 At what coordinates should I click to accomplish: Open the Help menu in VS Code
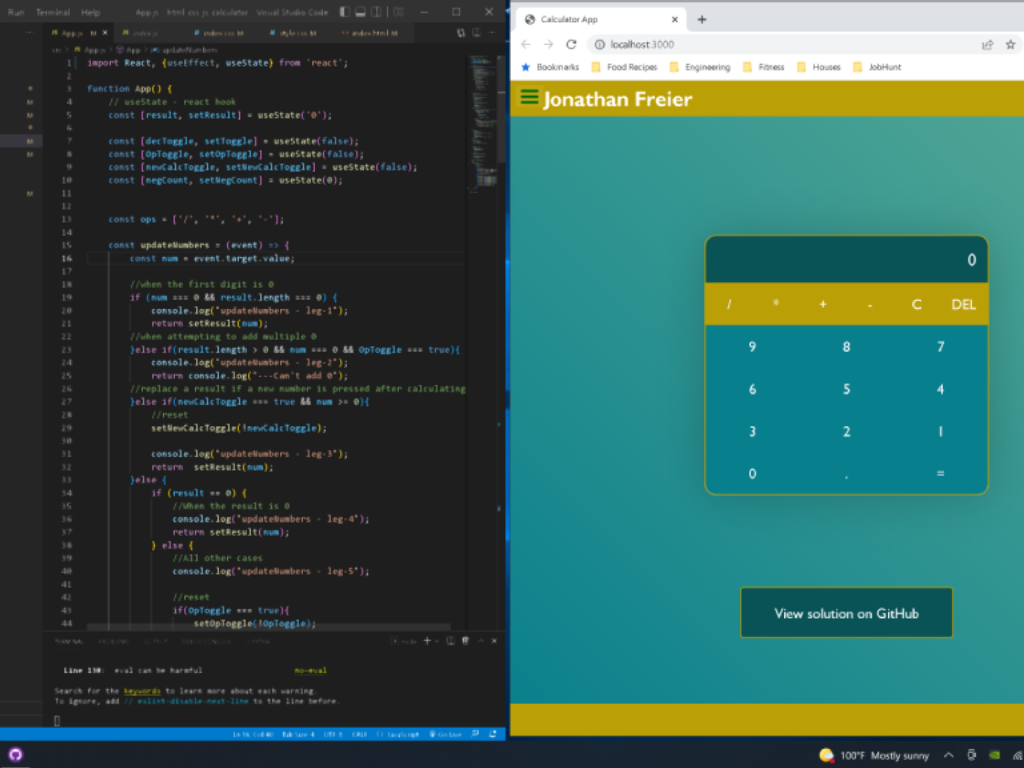[x=90, y=12]
